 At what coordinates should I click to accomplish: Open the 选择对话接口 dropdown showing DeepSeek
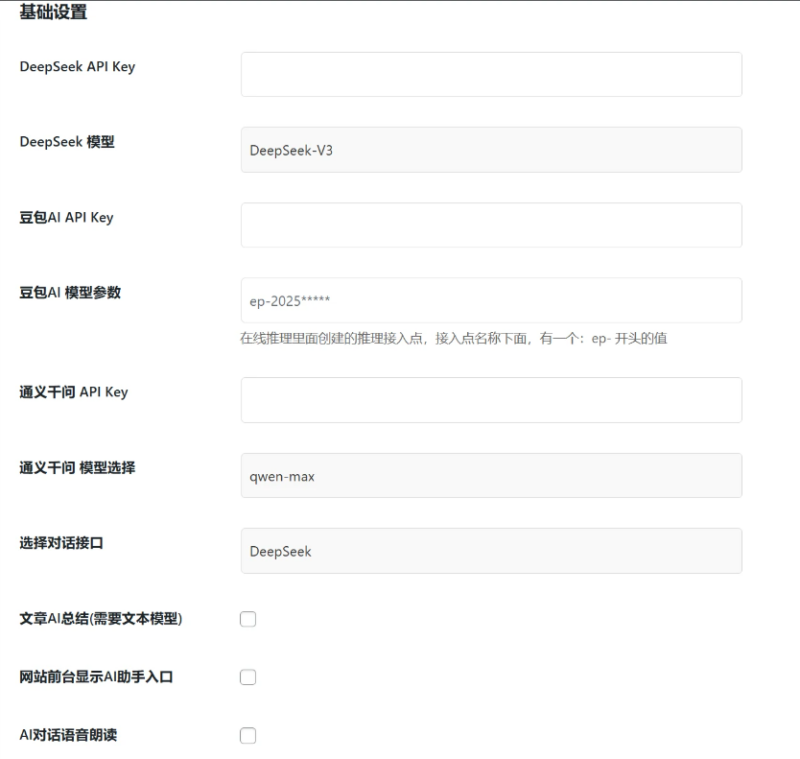coord(490,550)
